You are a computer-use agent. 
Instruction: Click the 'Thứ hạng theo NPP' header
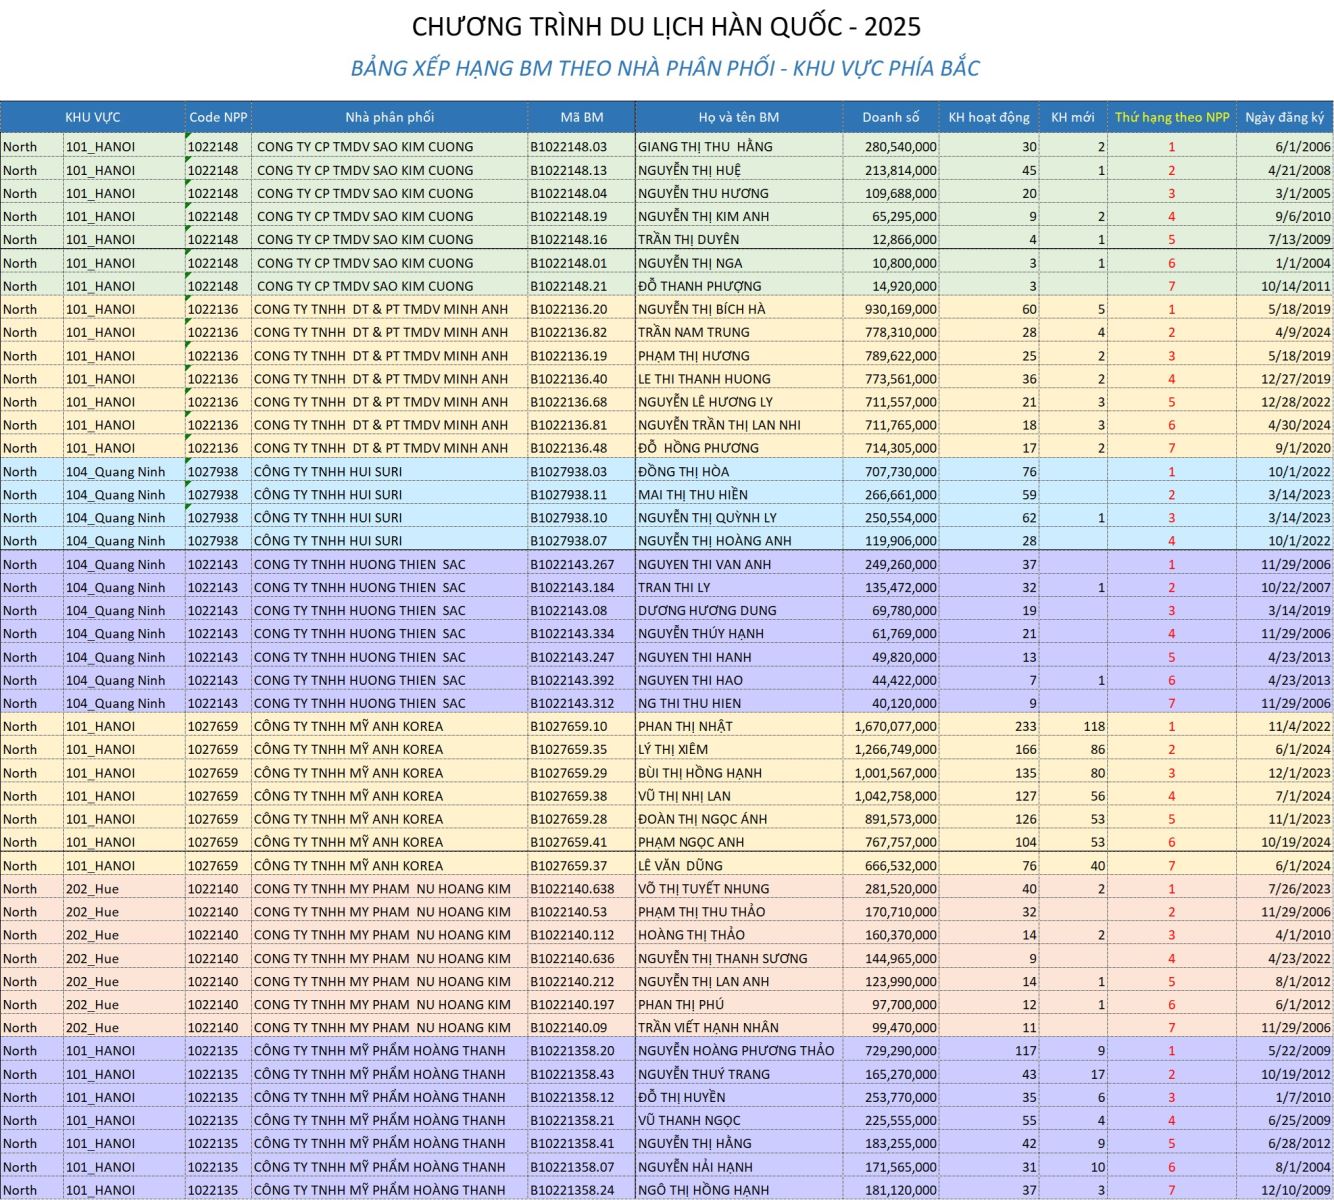[1172, 117]
